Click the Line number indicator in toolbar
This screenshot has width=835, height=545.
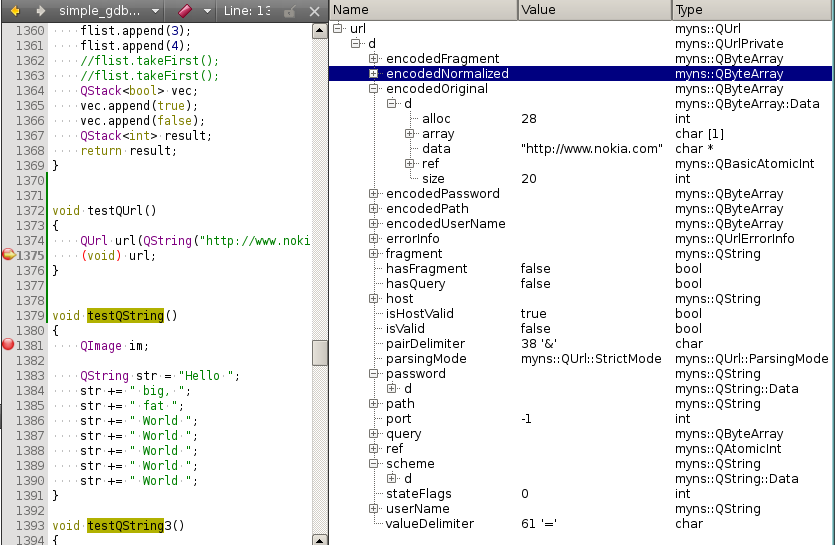coord(248,10)
